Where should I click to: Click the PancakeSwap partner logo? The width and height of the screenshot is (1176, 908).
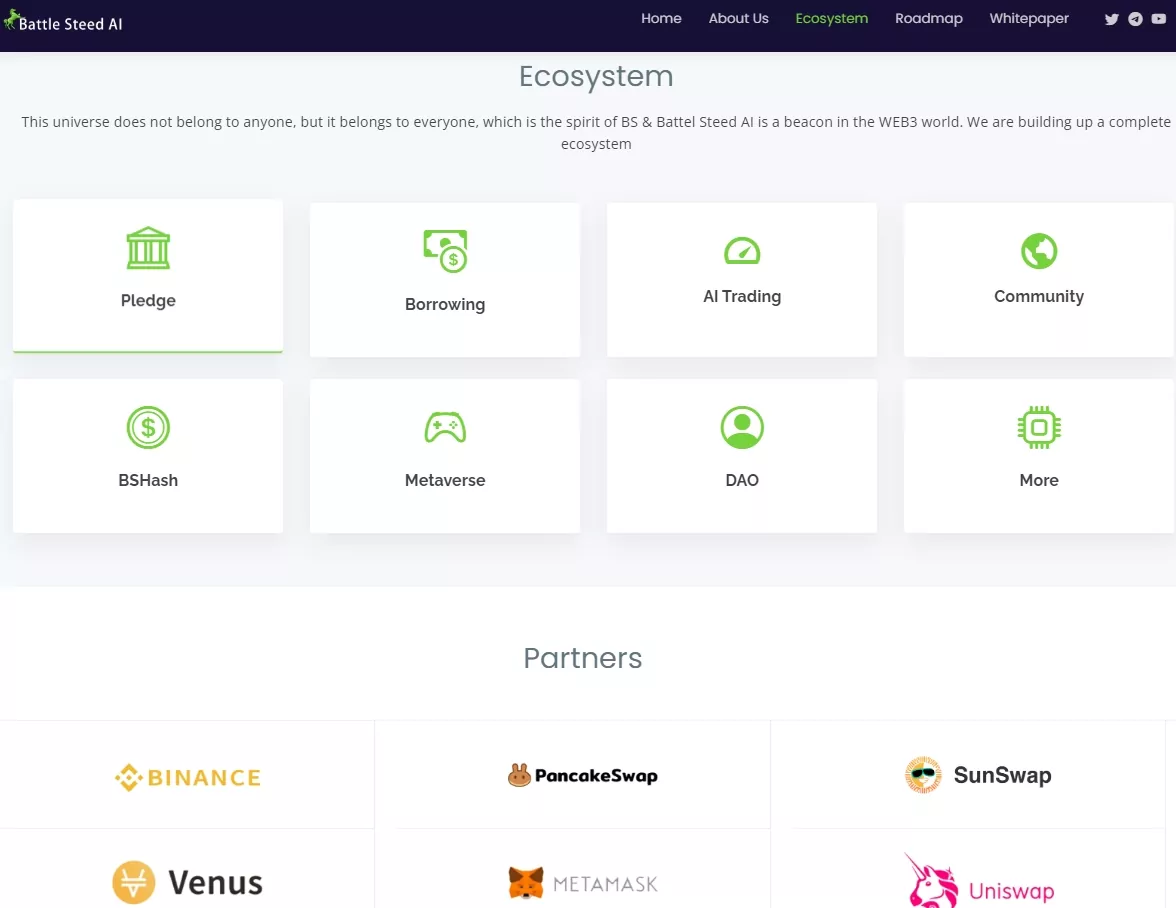click(x=583, y=775)
